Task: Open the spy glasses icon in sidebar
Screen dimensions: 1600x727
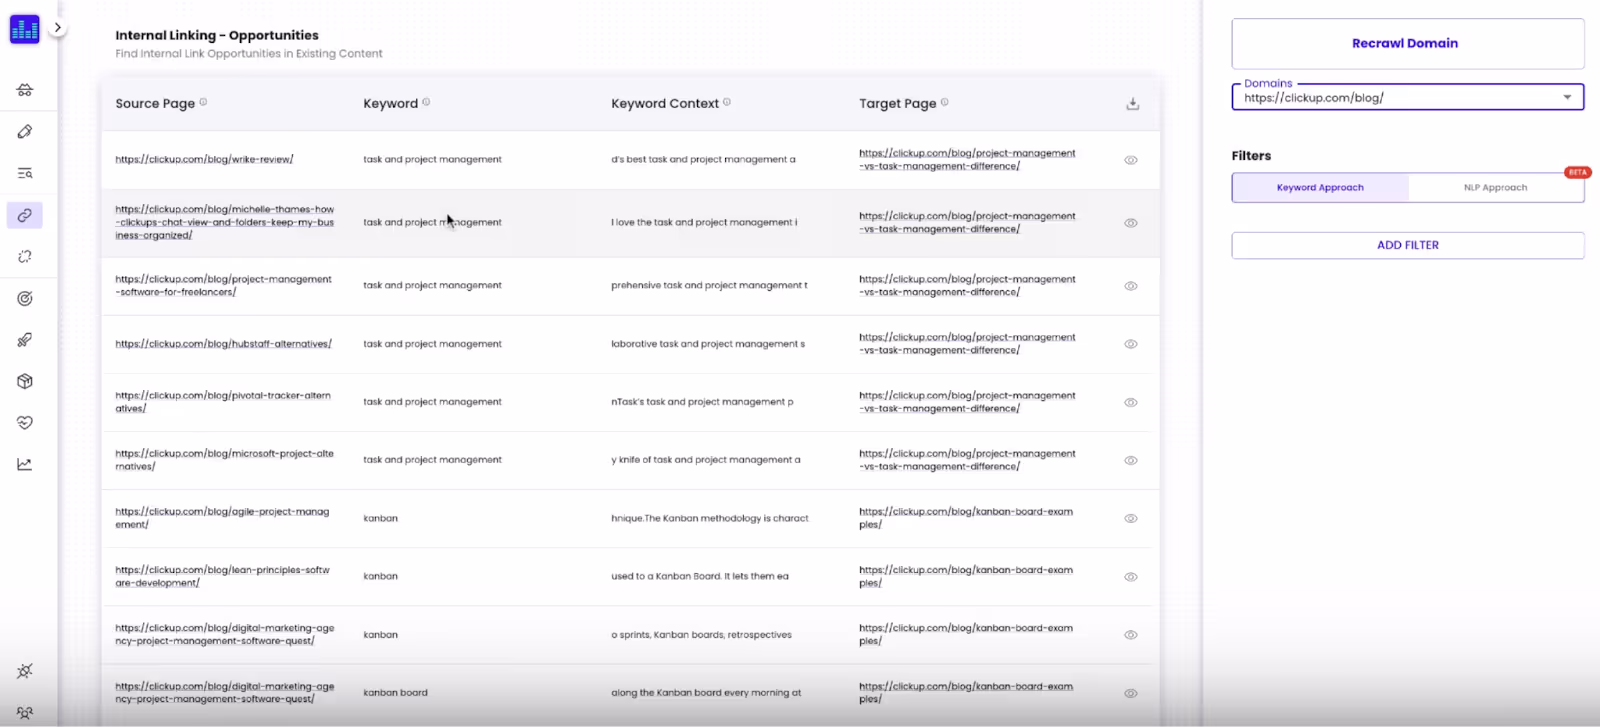Action: coord(25,90)
